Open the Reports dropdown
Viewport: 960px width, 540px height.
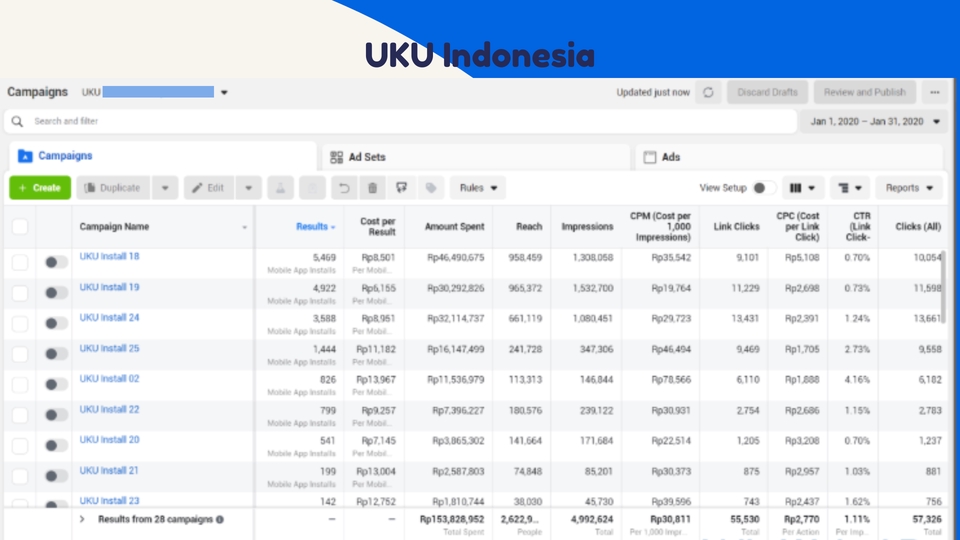pyautogui.click(x=909, y=188)
